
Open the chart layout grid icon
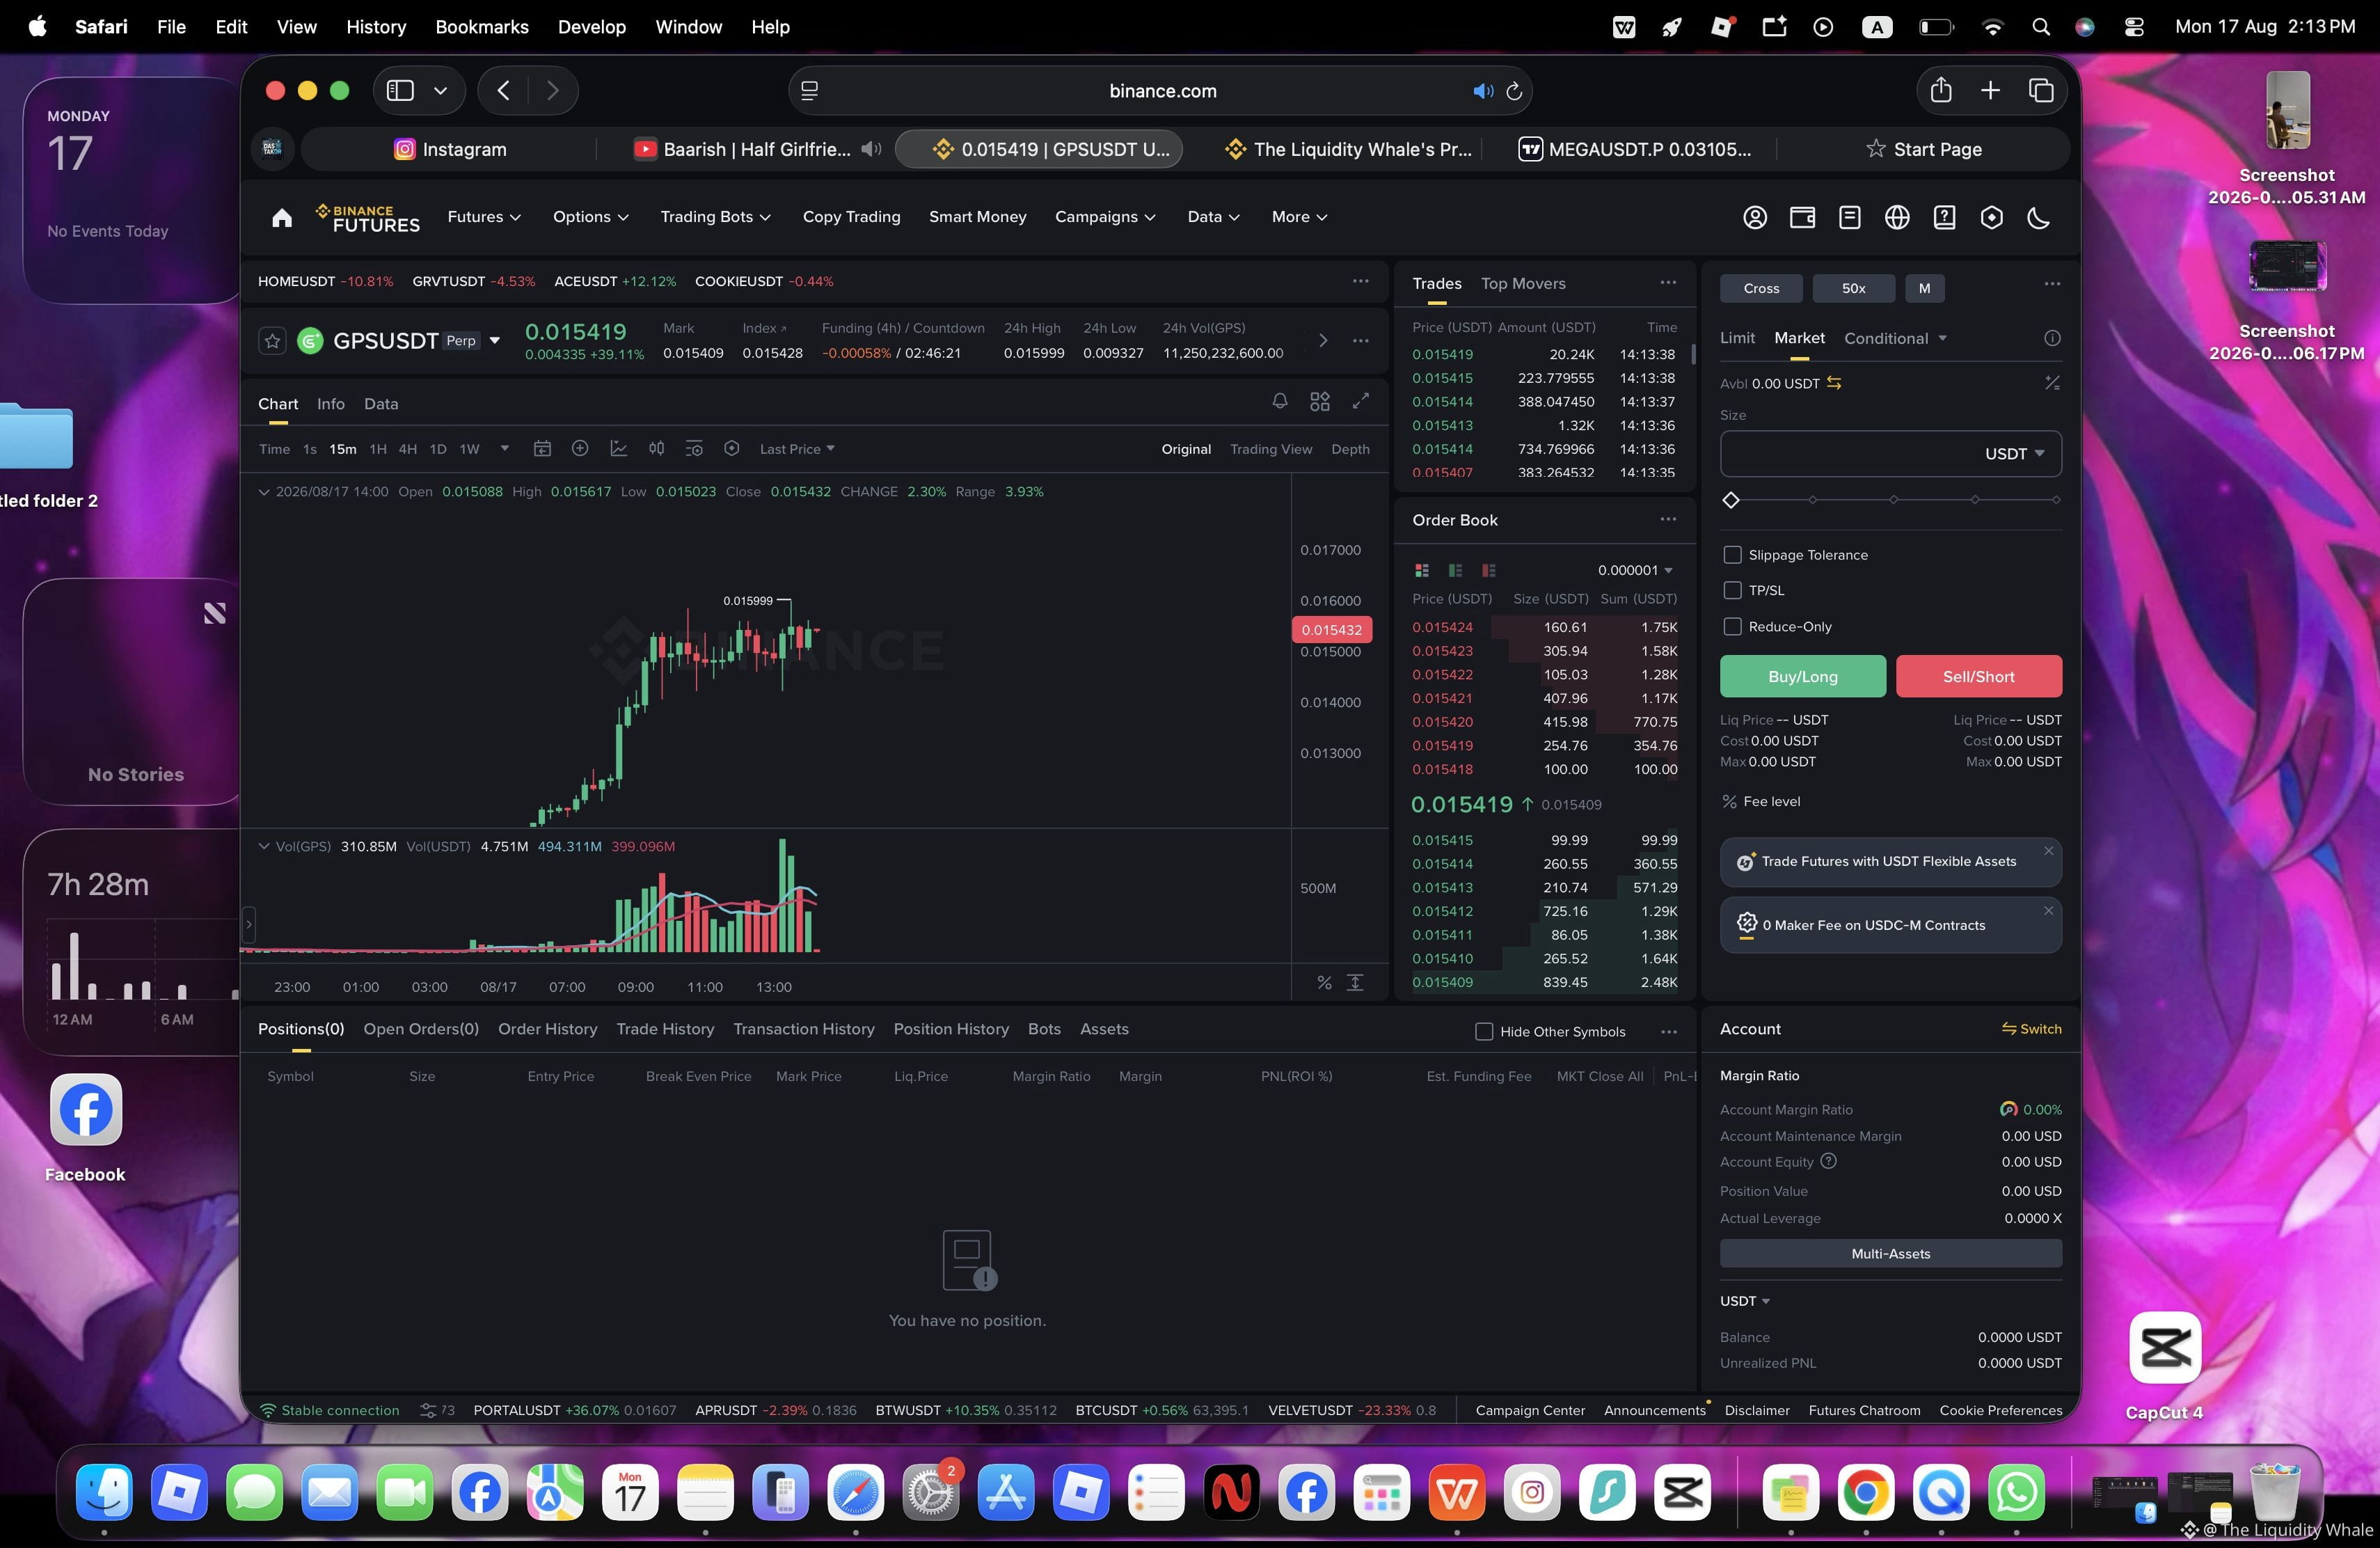click(x=1320, y=401)
